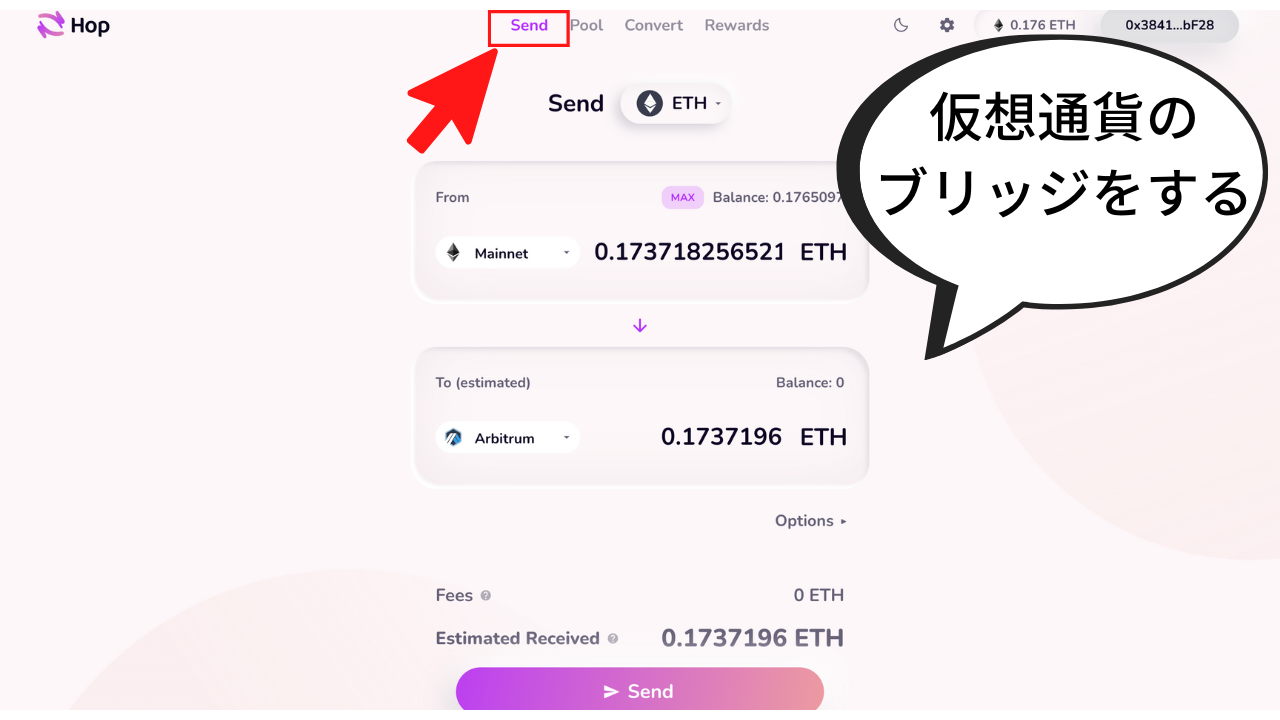The width and height of the screenshot is (1280, 720).
Task: Click the Arbitrum network icon
Action: [454, 438]
